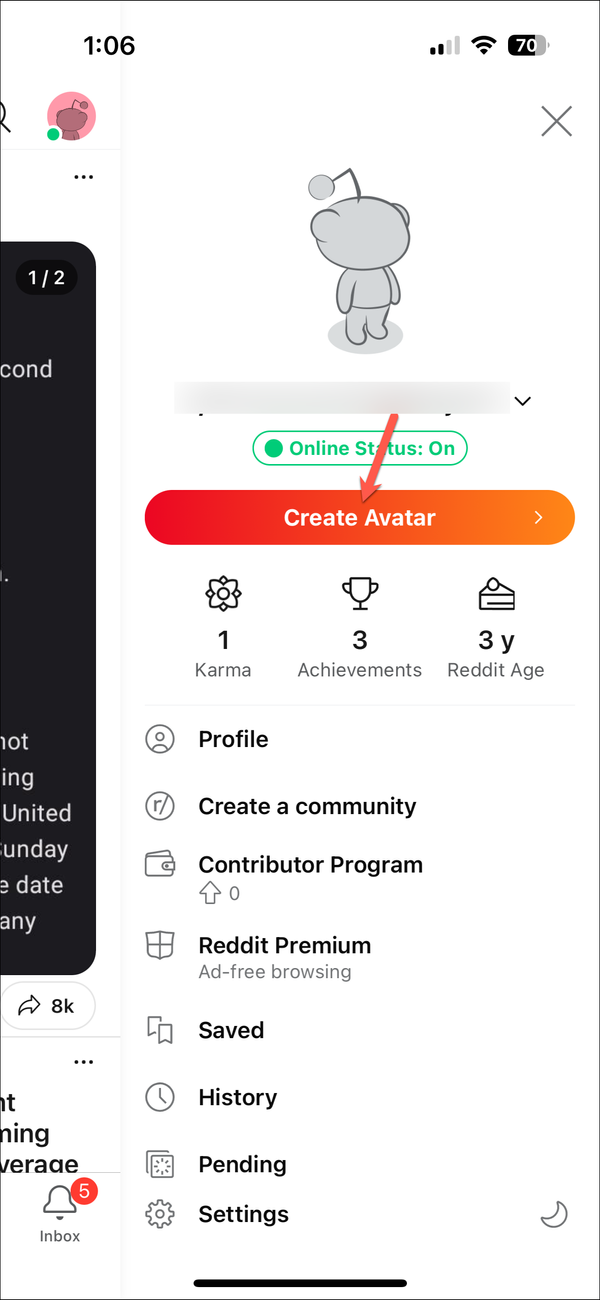
Task: Tap the Create a community r/ icon
Action: (160, 806)
